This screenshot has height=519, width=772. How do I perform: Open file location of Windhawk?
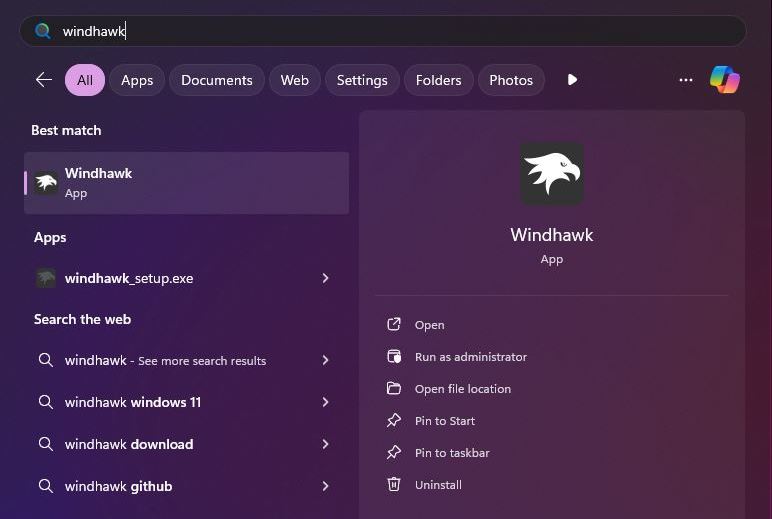click(462, 389)
